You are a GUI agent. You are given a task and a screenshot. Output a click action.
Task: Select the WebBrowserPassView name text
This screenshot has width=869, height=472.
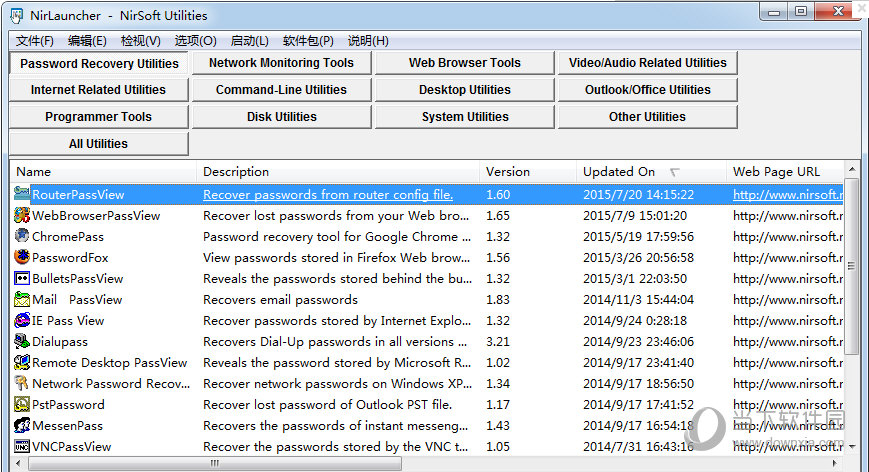(x=96, y=216)
